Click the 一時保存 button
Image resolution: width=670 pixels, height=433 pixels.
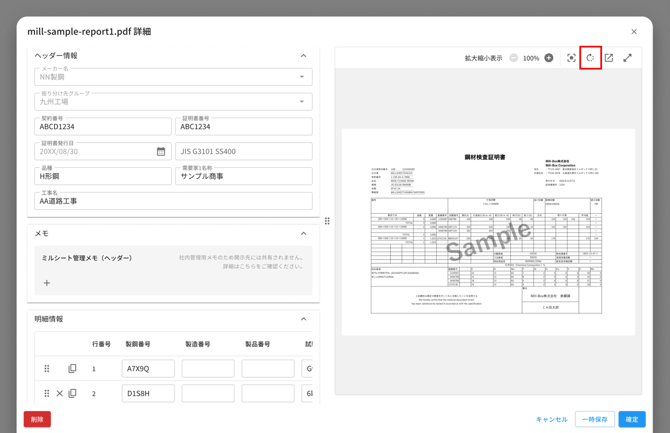click(595, 419)
